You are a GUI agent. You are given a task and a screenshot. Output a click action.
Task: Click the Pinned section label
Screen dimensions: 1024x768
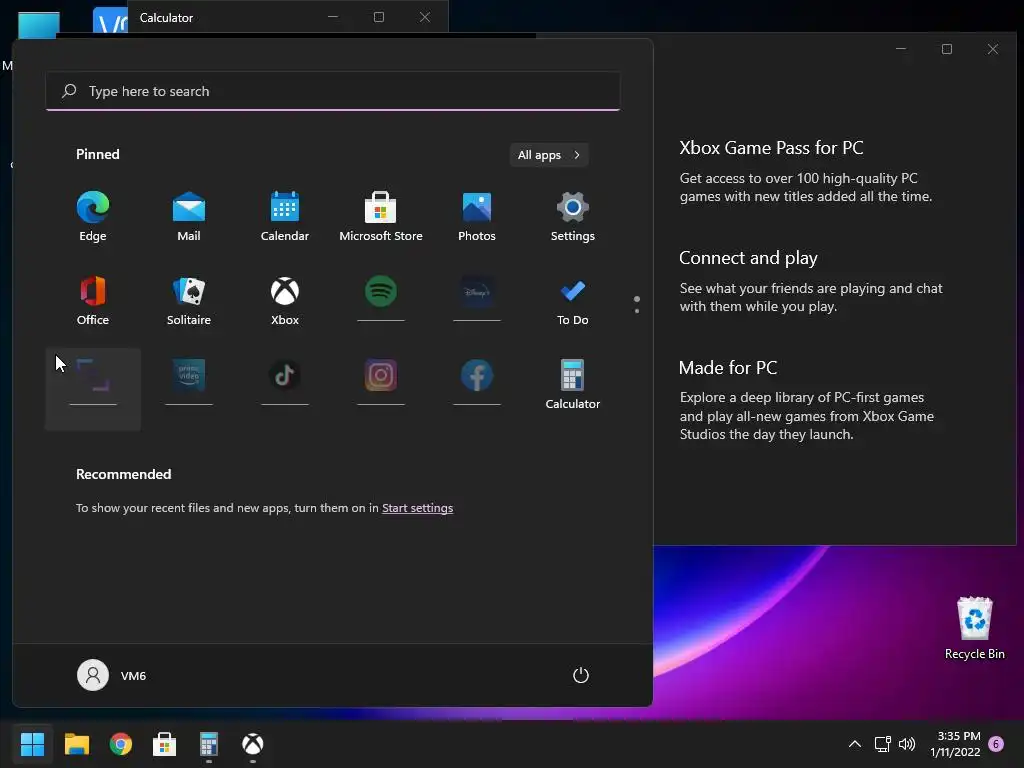click(x=98, y=154)
